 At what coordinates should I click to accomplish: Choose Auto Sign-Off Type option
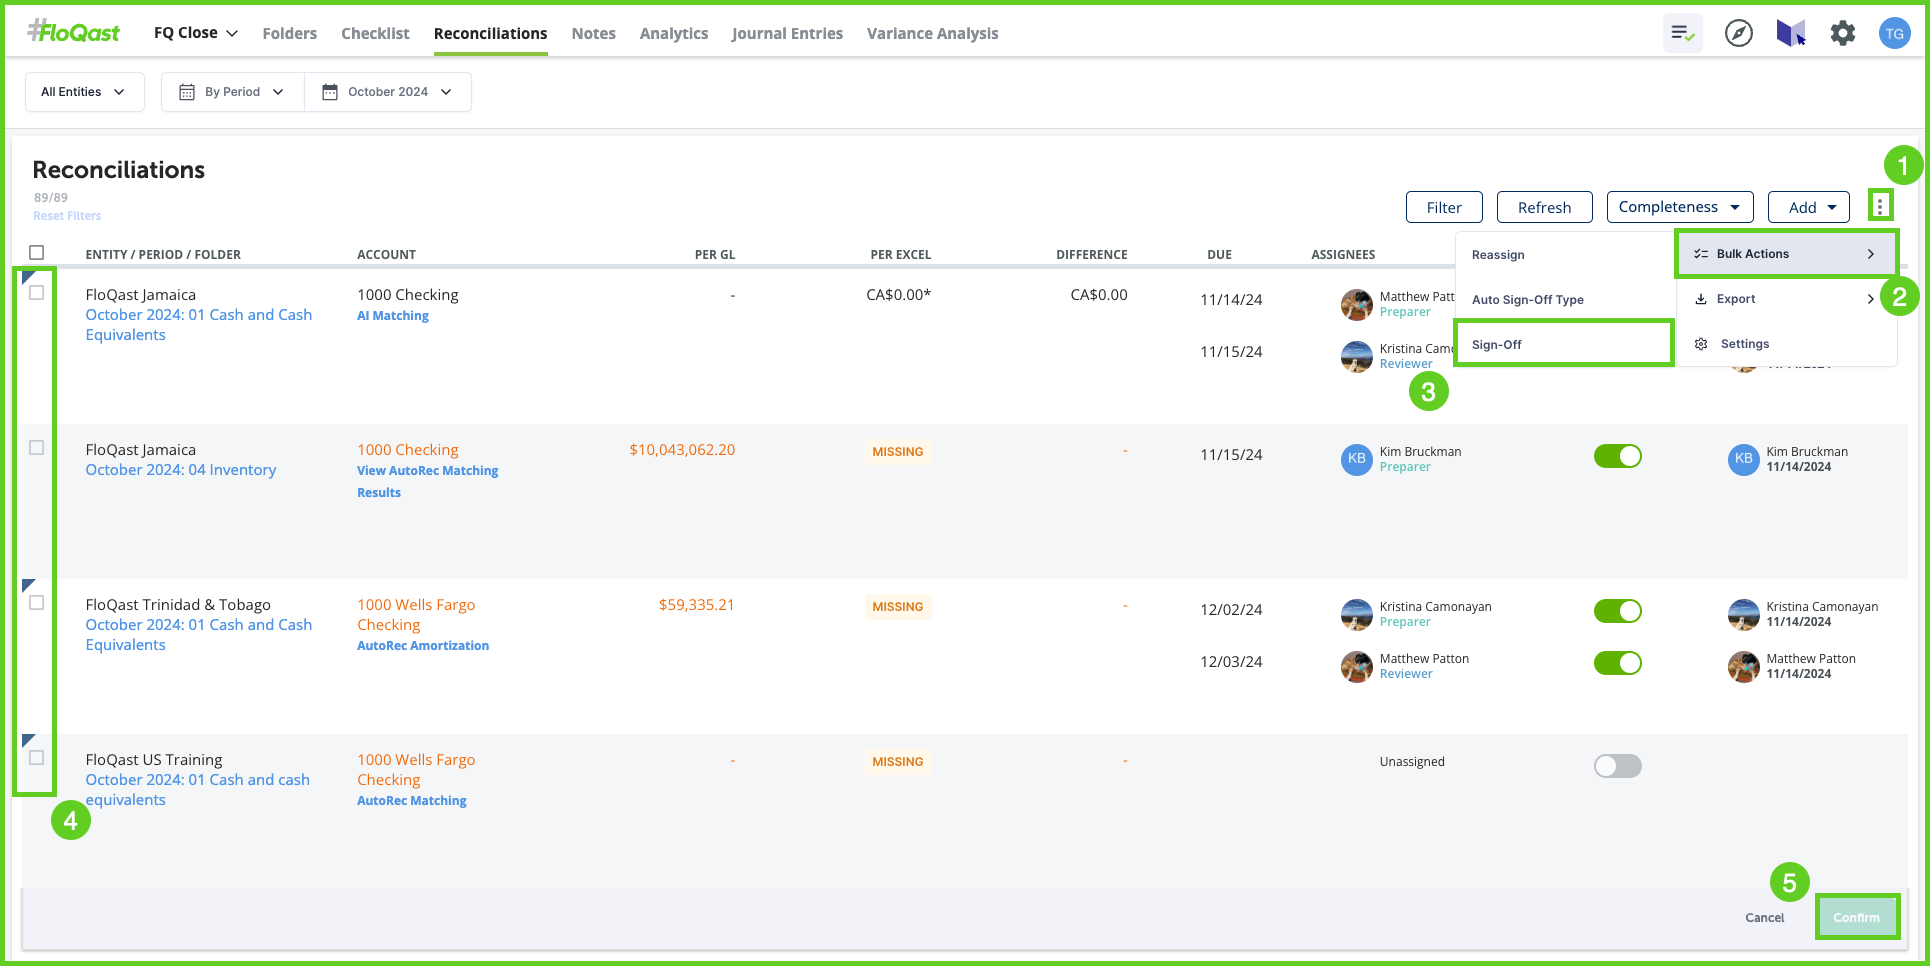1528,300
